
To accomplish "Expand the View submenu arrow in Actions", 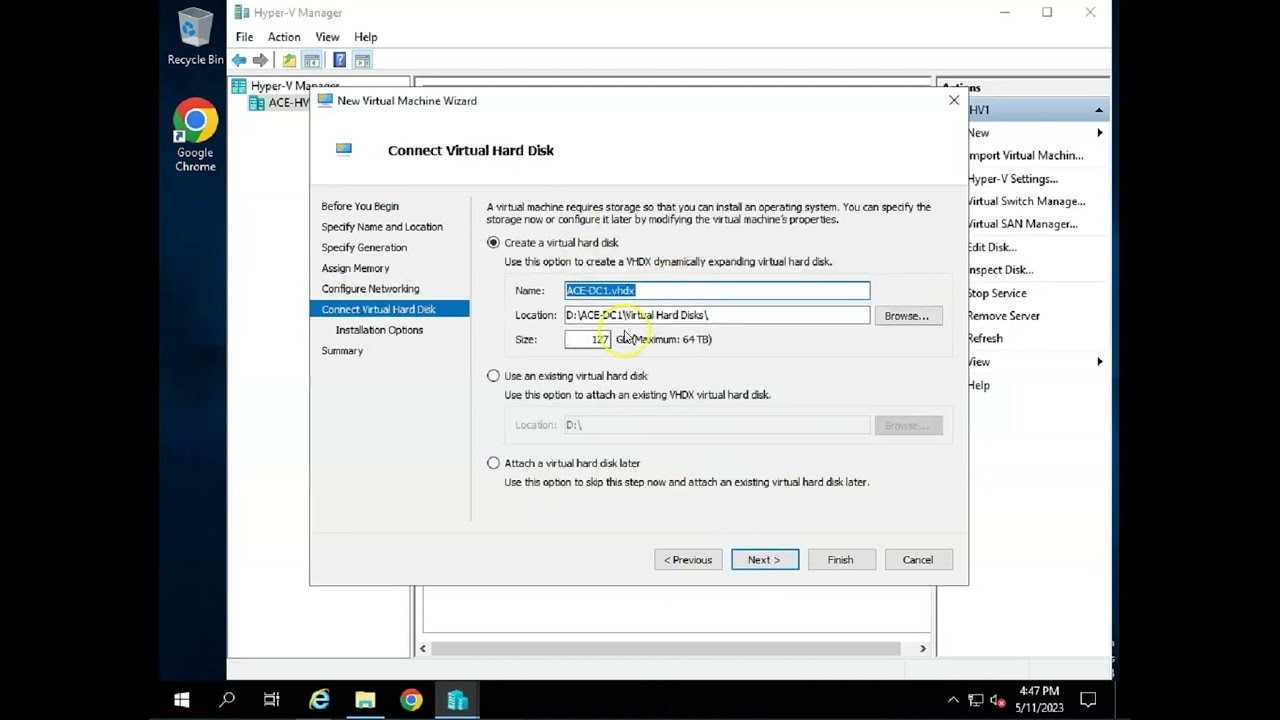I will coord(1100,362).
